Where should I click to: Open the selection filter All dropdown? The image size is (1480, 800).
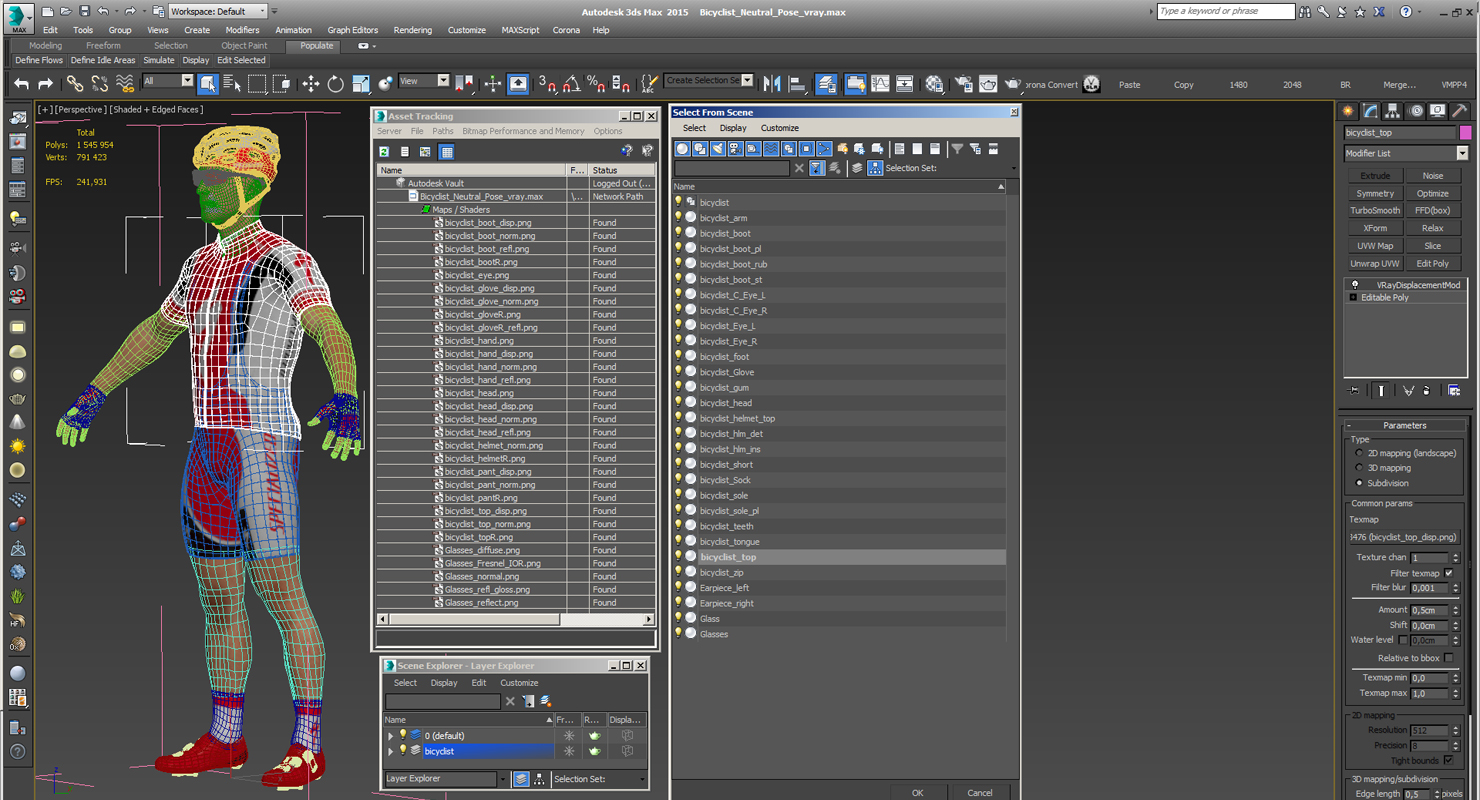pos(168,81)
